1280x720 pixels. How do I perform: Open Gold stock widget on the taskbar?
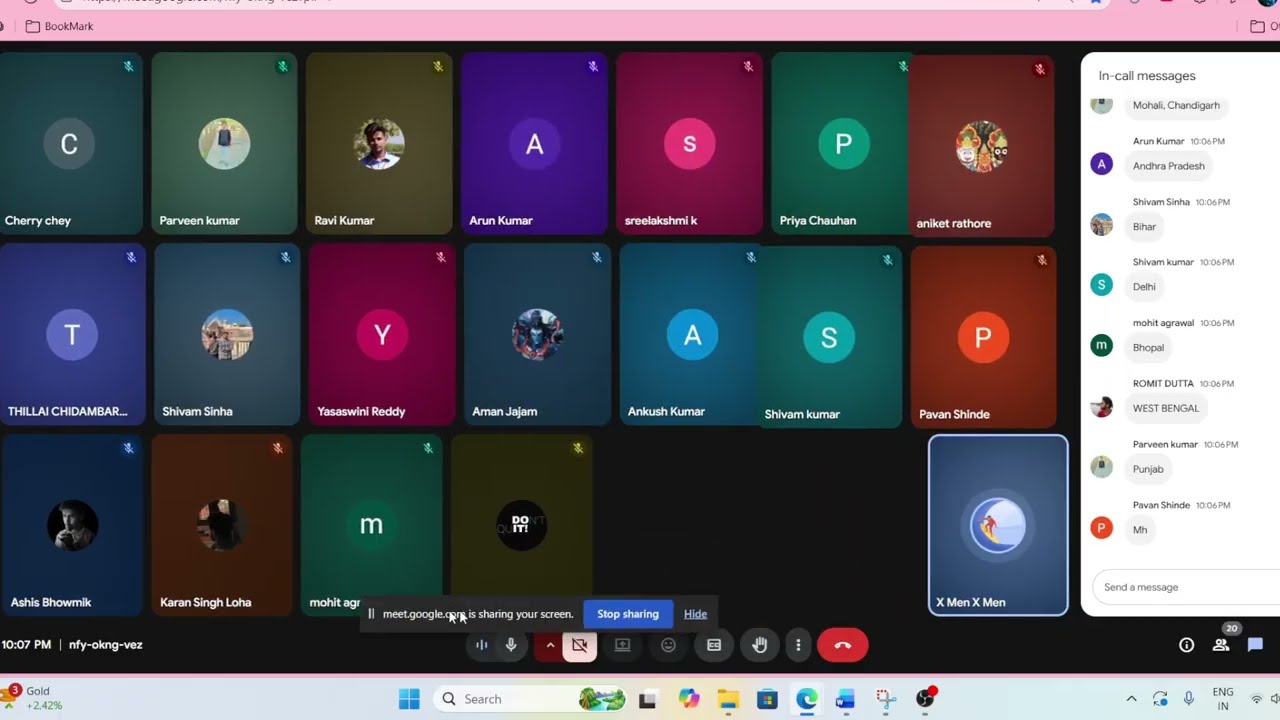click(x=35, y=698)
